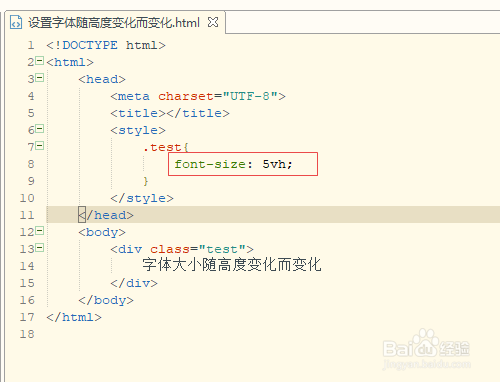The width and height of the screenshot is (500, 382).
Task: Click the closing </div> tag
Action: tap(134, 283)
